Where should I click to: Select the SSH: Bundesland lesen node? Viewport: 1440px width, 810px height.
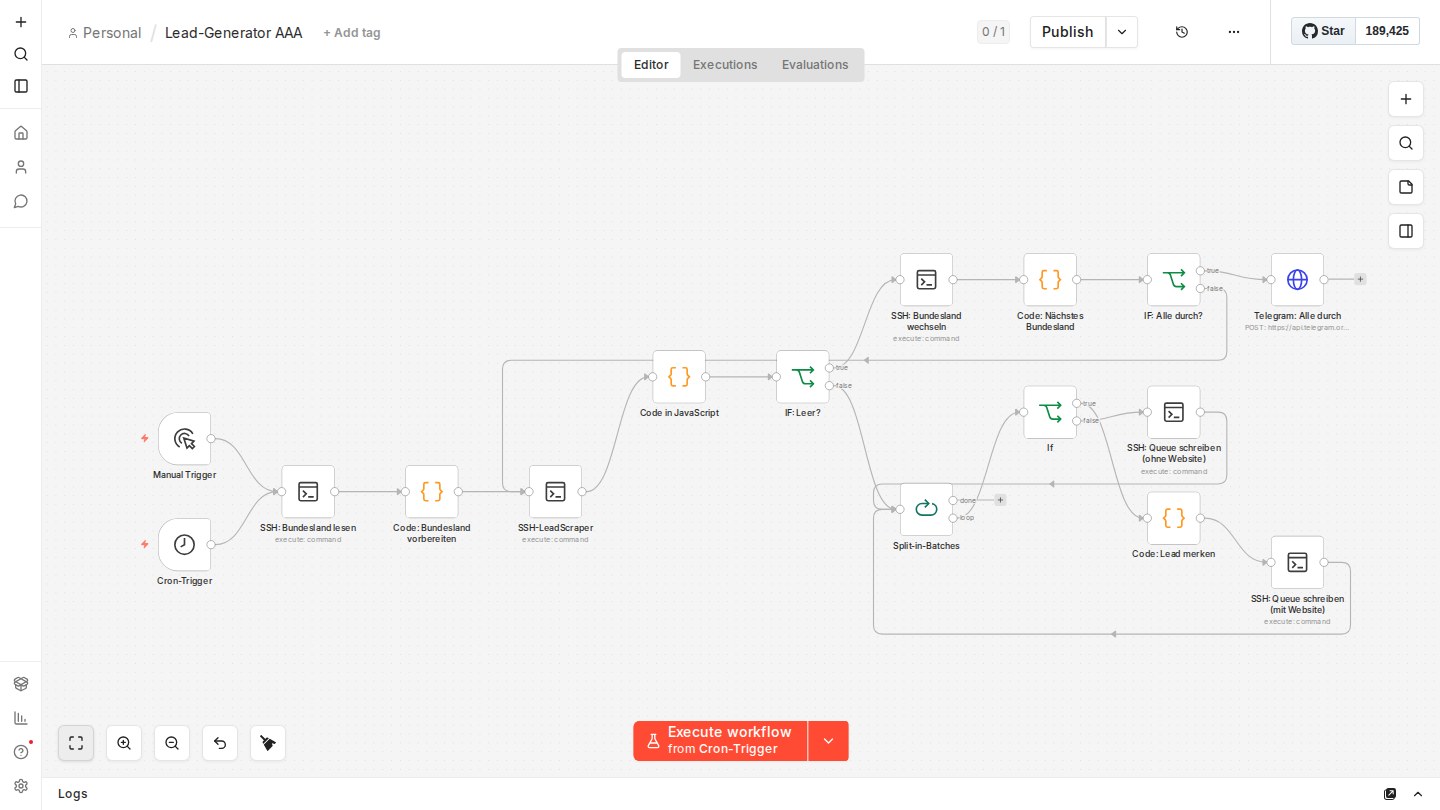point(308,492)
